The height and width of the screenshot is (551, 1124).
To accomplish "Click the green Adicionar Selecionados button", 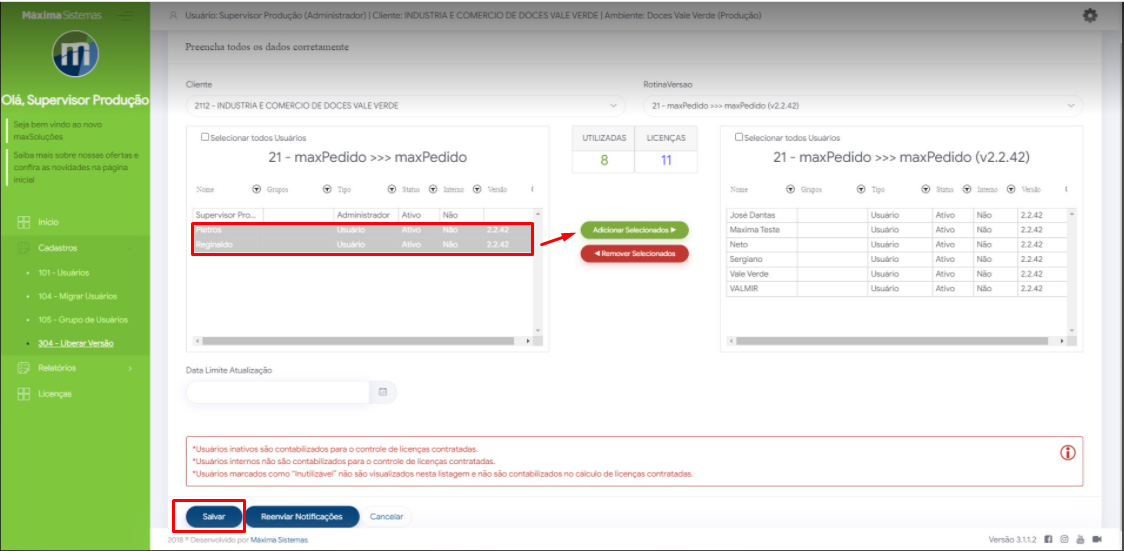I will 634,230.
